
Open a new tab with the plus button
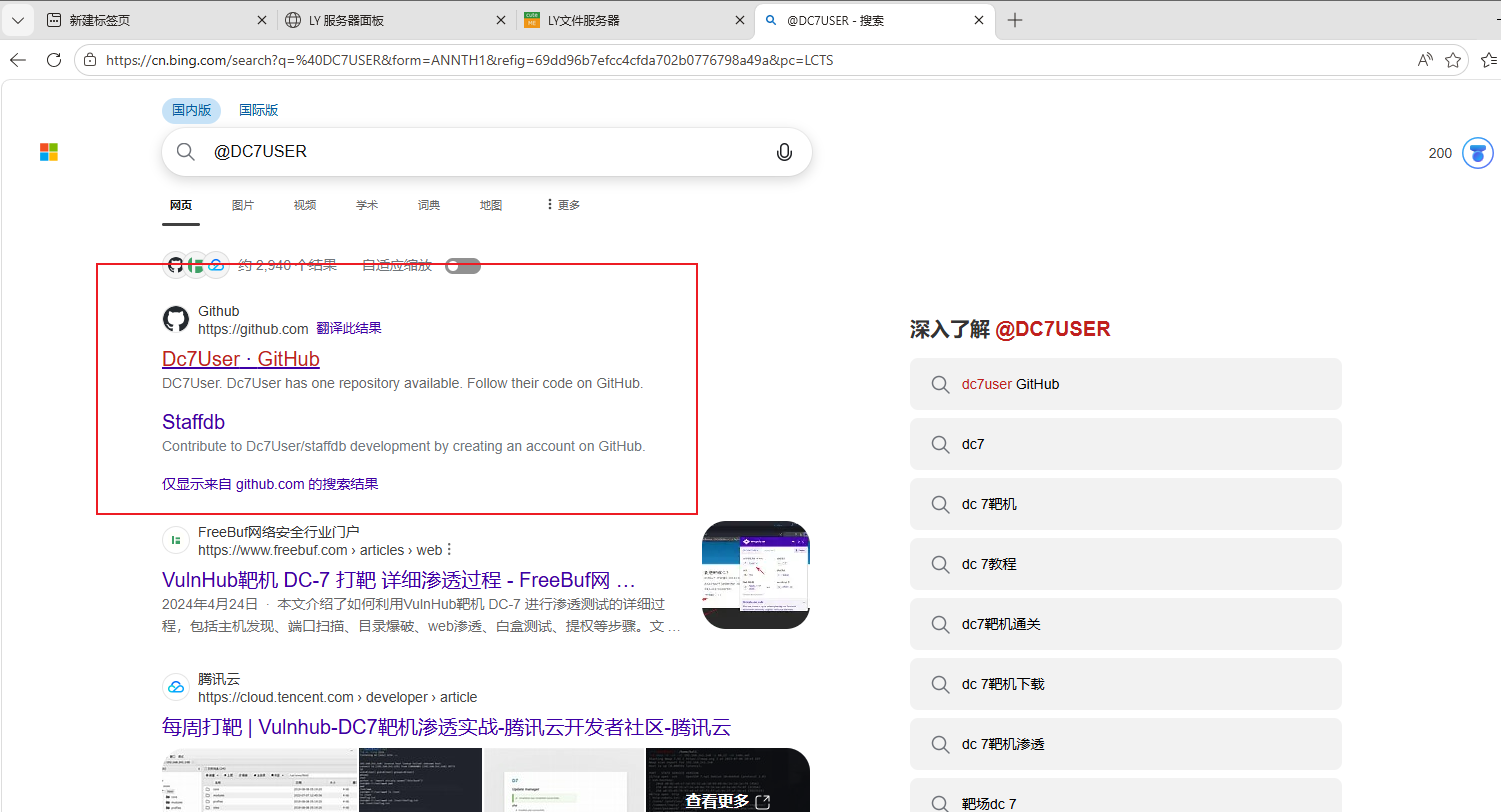click(x=1015, y=20)
